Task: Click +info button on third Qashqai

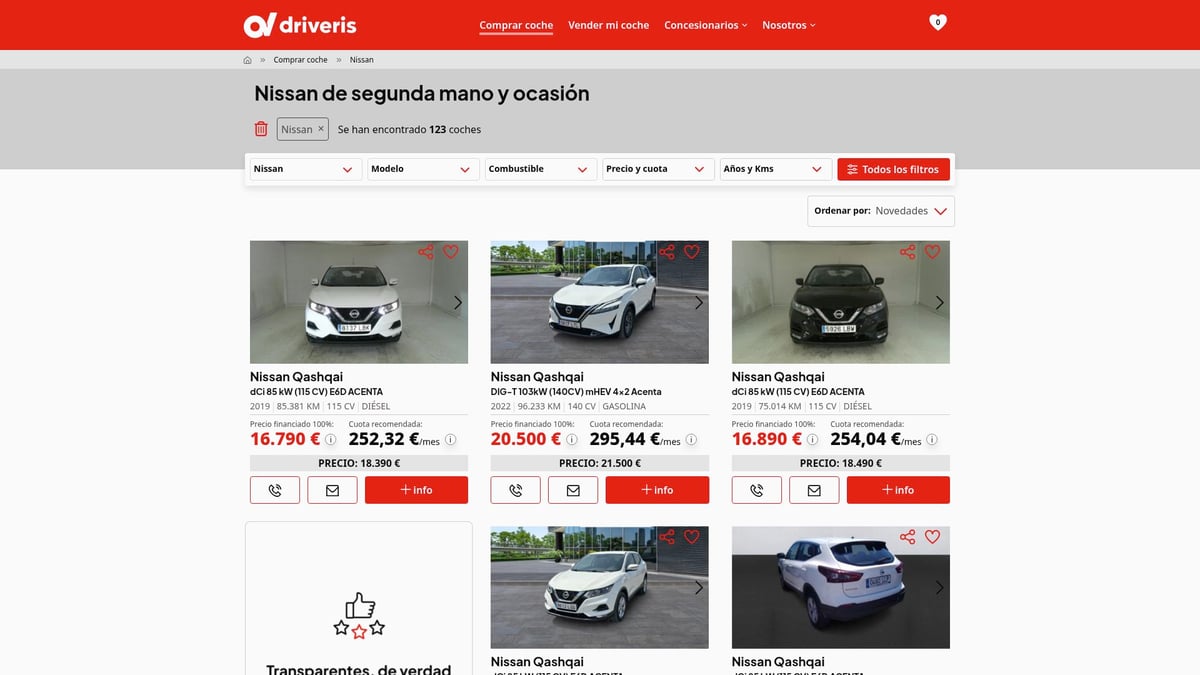Action: pos(898,490)
